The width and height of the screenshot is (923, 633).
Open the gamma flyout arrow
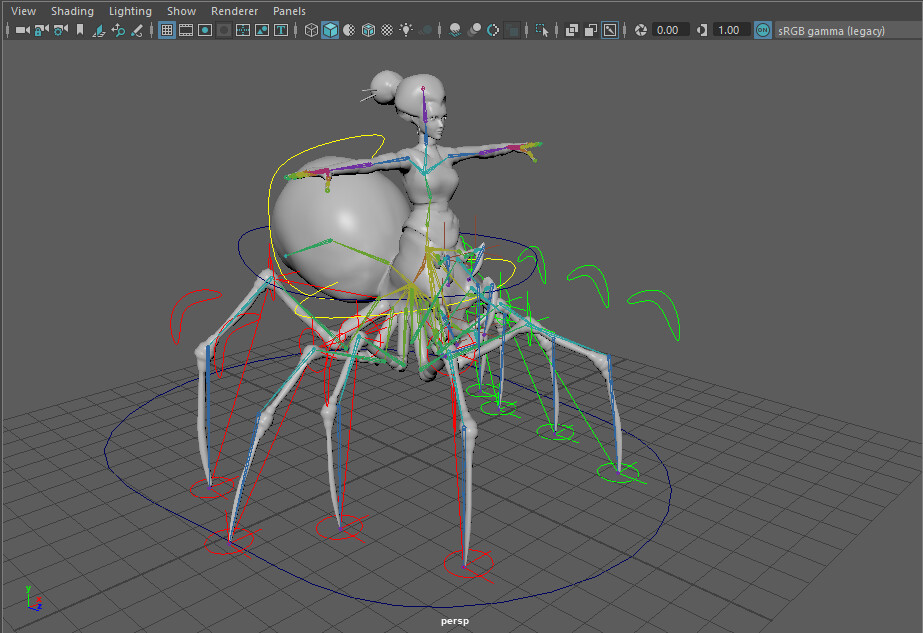(700, 30)
